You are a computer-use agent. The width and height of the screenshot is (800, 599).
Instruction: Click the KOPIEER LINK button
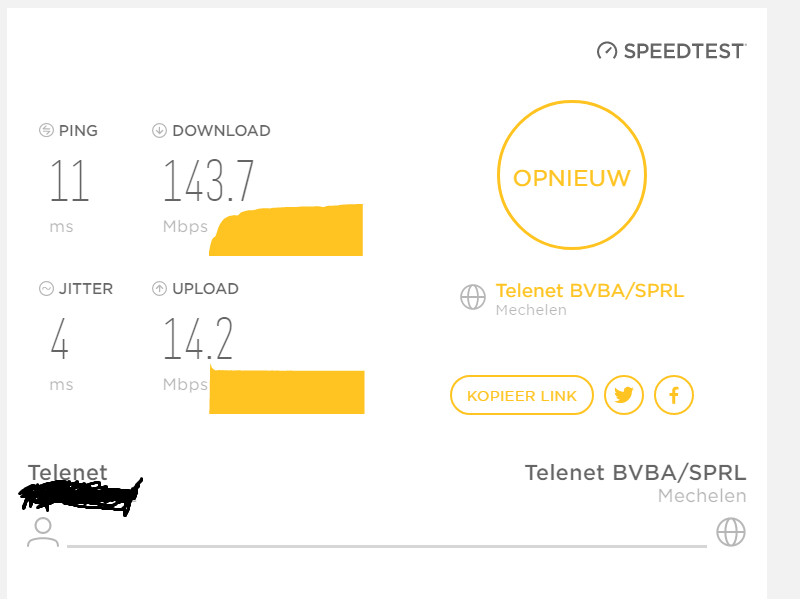click(522, 396)
